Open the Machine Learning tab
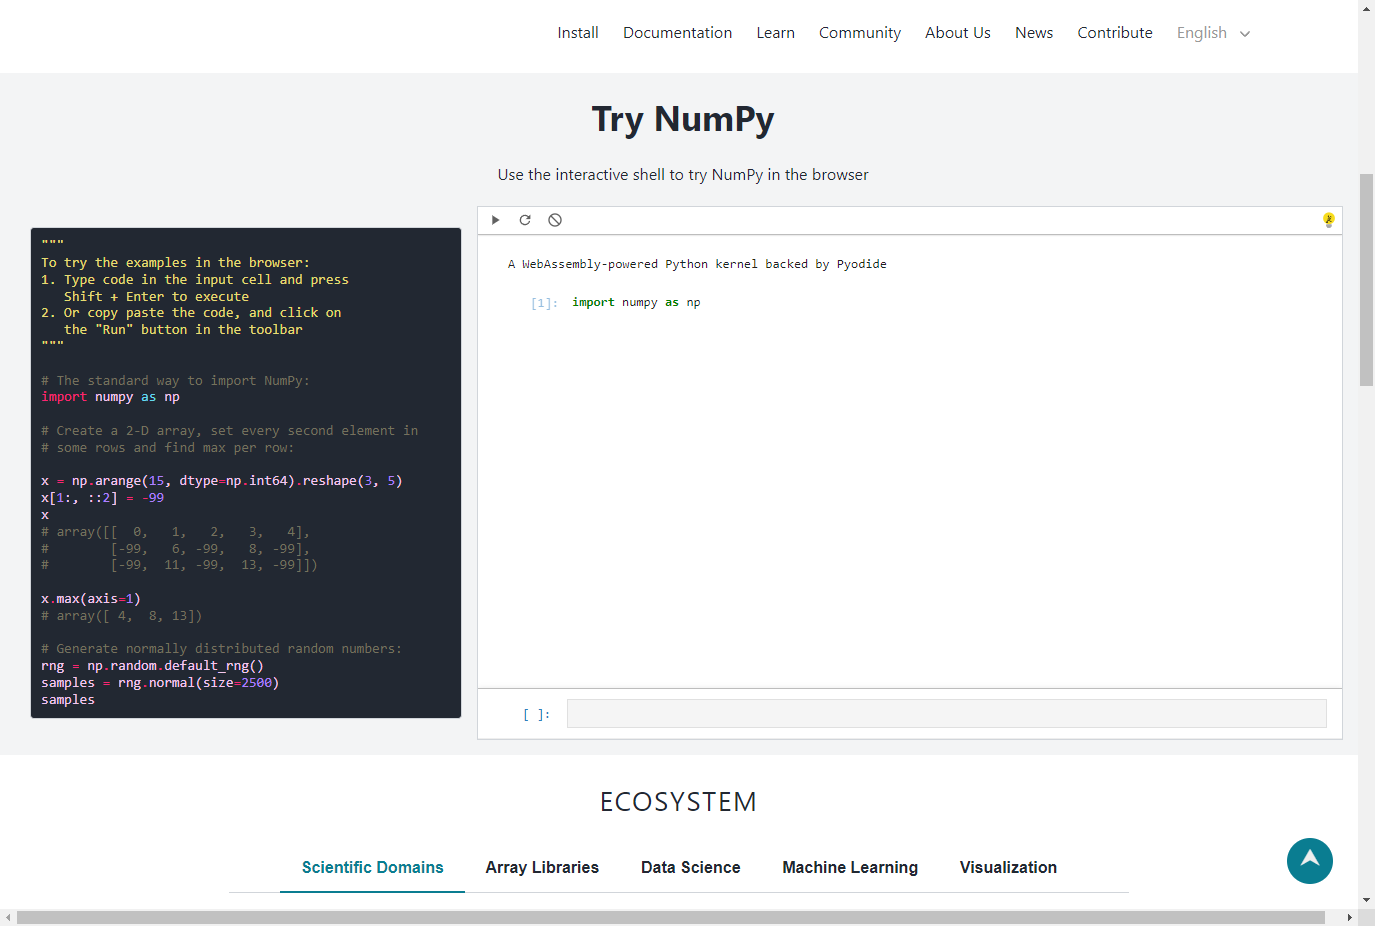Image resolution: width=1375 pixels, height=926 pixels. (849, 867)
